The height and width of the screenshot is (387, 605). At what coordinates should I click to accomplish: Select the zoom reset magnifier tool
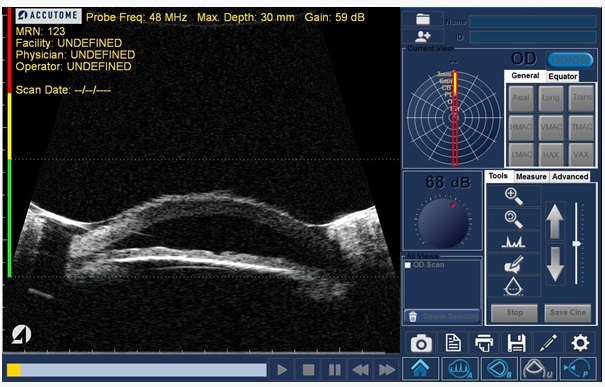pyautogui.click(x=514, y=220)
